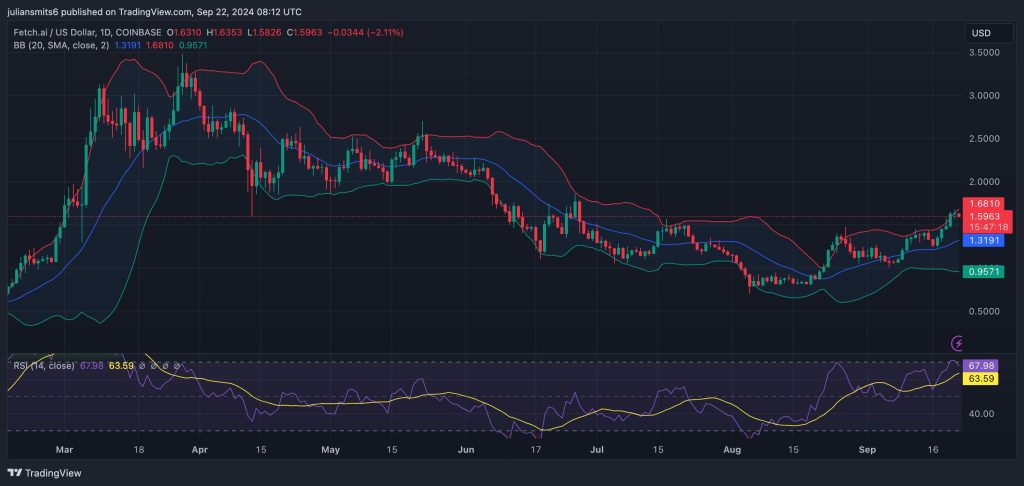1024x486 pixels.
Task: Click the high price value H1.6353
Action: (225, 32)
